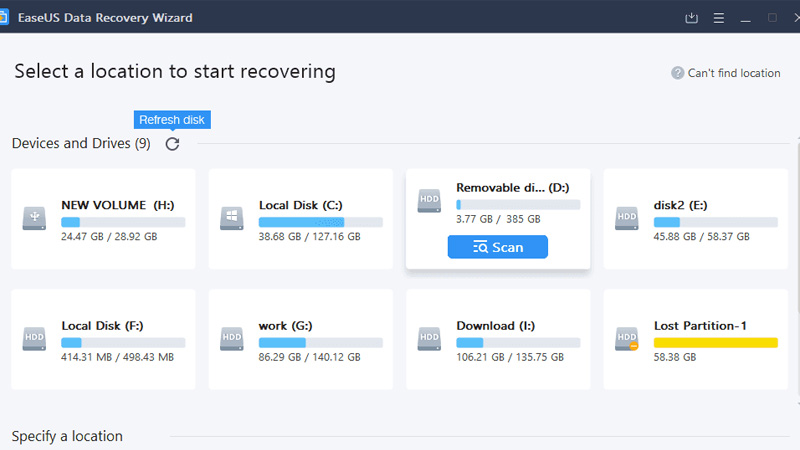Click the Refresh disk circular arrow icon
Viewport: 800px width, 450px height.
172,144
